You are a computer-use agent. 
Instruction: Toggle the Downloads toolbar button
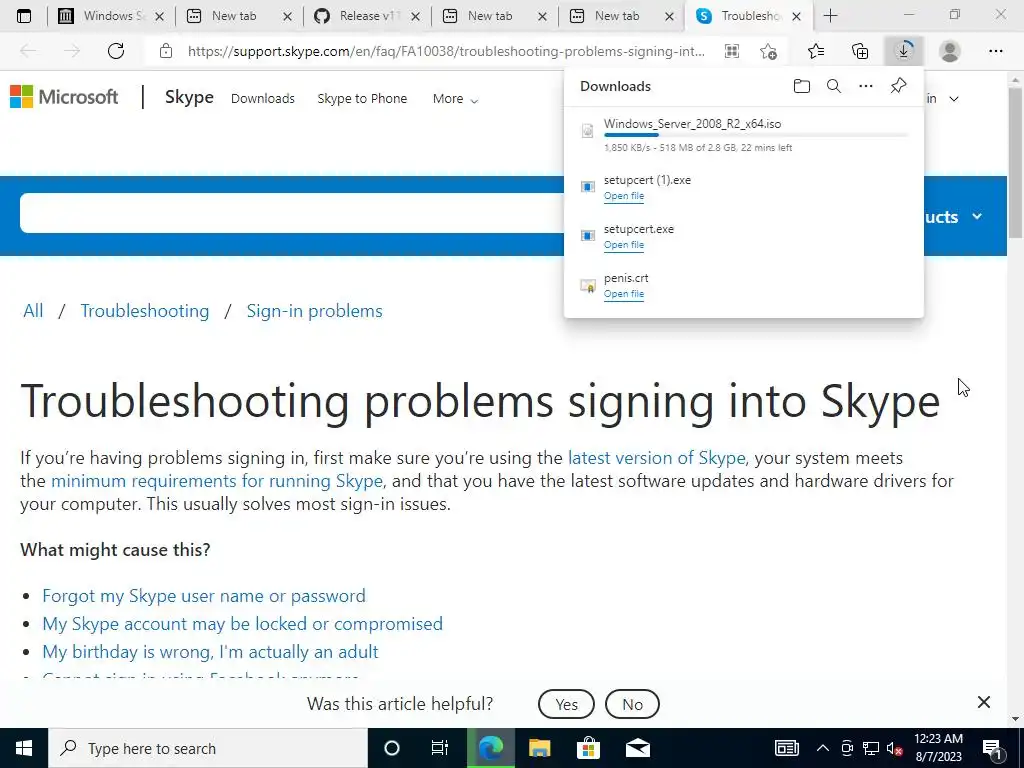[904, 51]
